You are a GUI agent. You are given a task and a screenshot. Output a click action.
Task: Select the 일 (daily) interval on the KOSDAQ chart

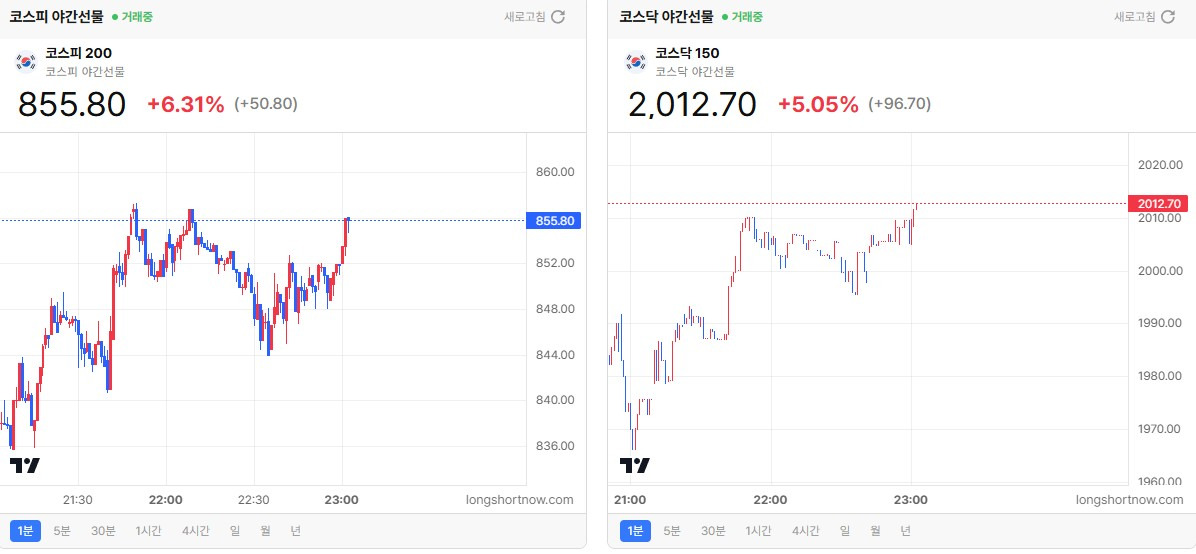pyautogui.click(x=845, y=531)
